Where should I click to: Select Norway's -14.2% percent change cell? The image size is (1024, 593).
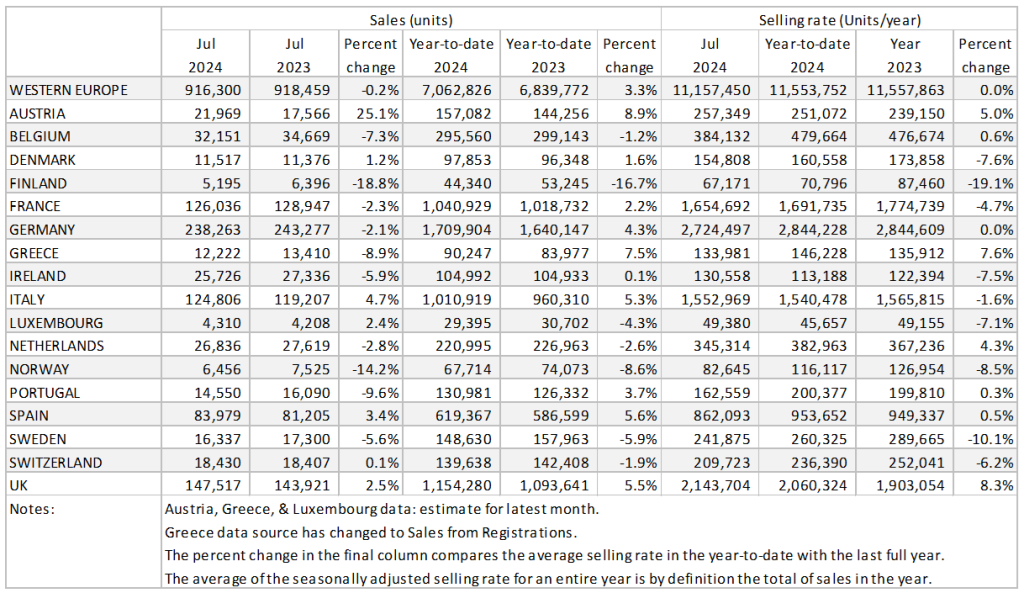click(370, 369)
